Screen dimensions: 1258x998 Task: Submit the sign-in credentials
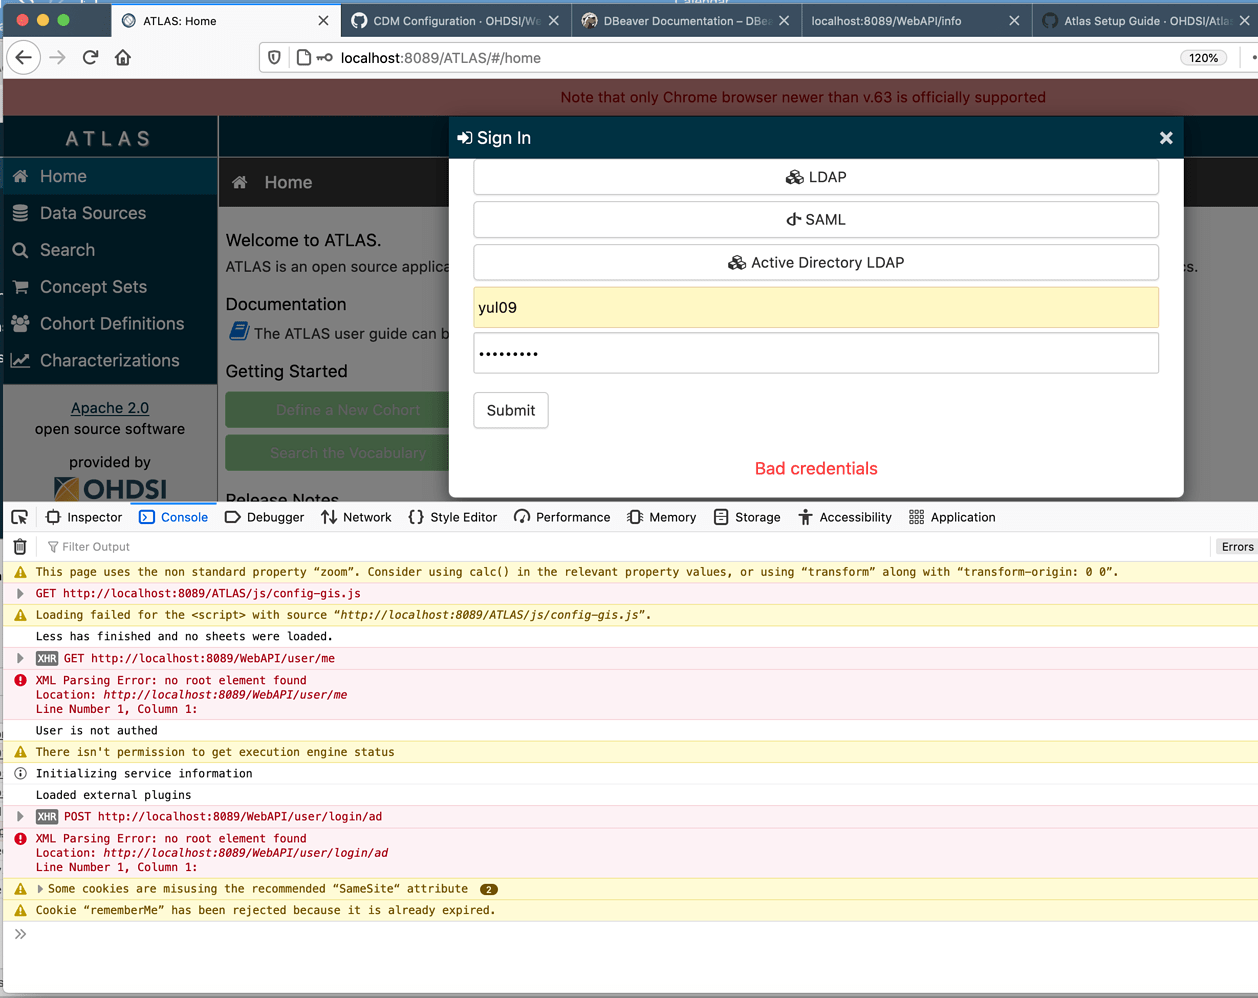click(x=511, y=410)
